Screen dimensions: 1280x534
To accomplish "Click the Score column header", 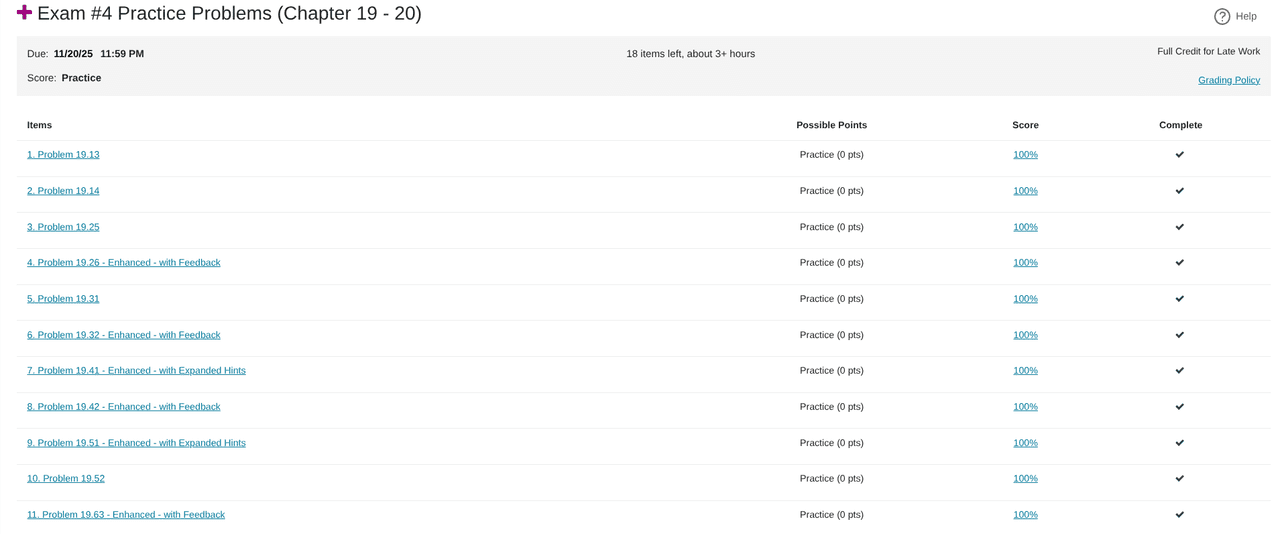I will click(1025, 125).
